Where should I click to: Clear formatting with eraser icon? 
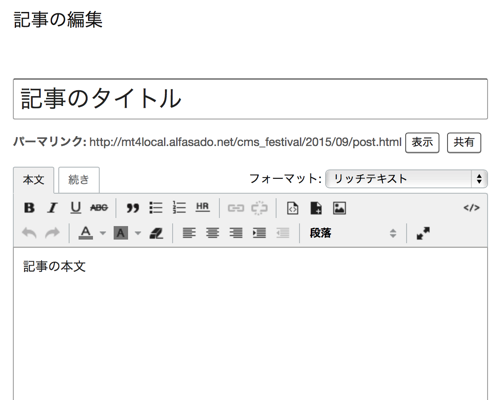coord(156,233)
